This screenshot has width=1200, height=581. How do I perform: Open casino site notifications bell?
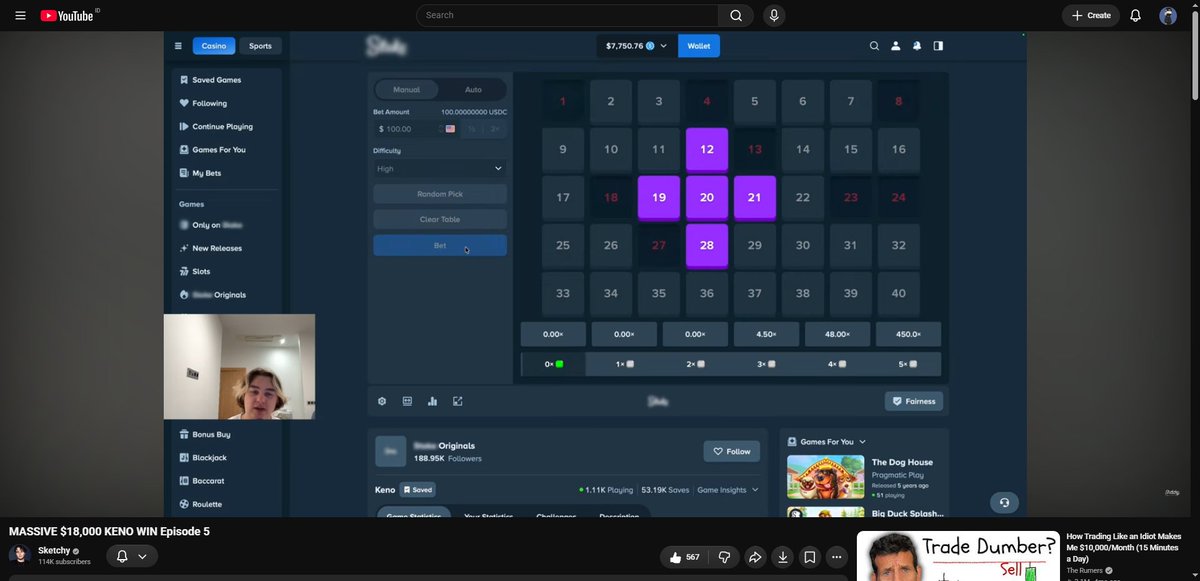(x=917, y=46)
